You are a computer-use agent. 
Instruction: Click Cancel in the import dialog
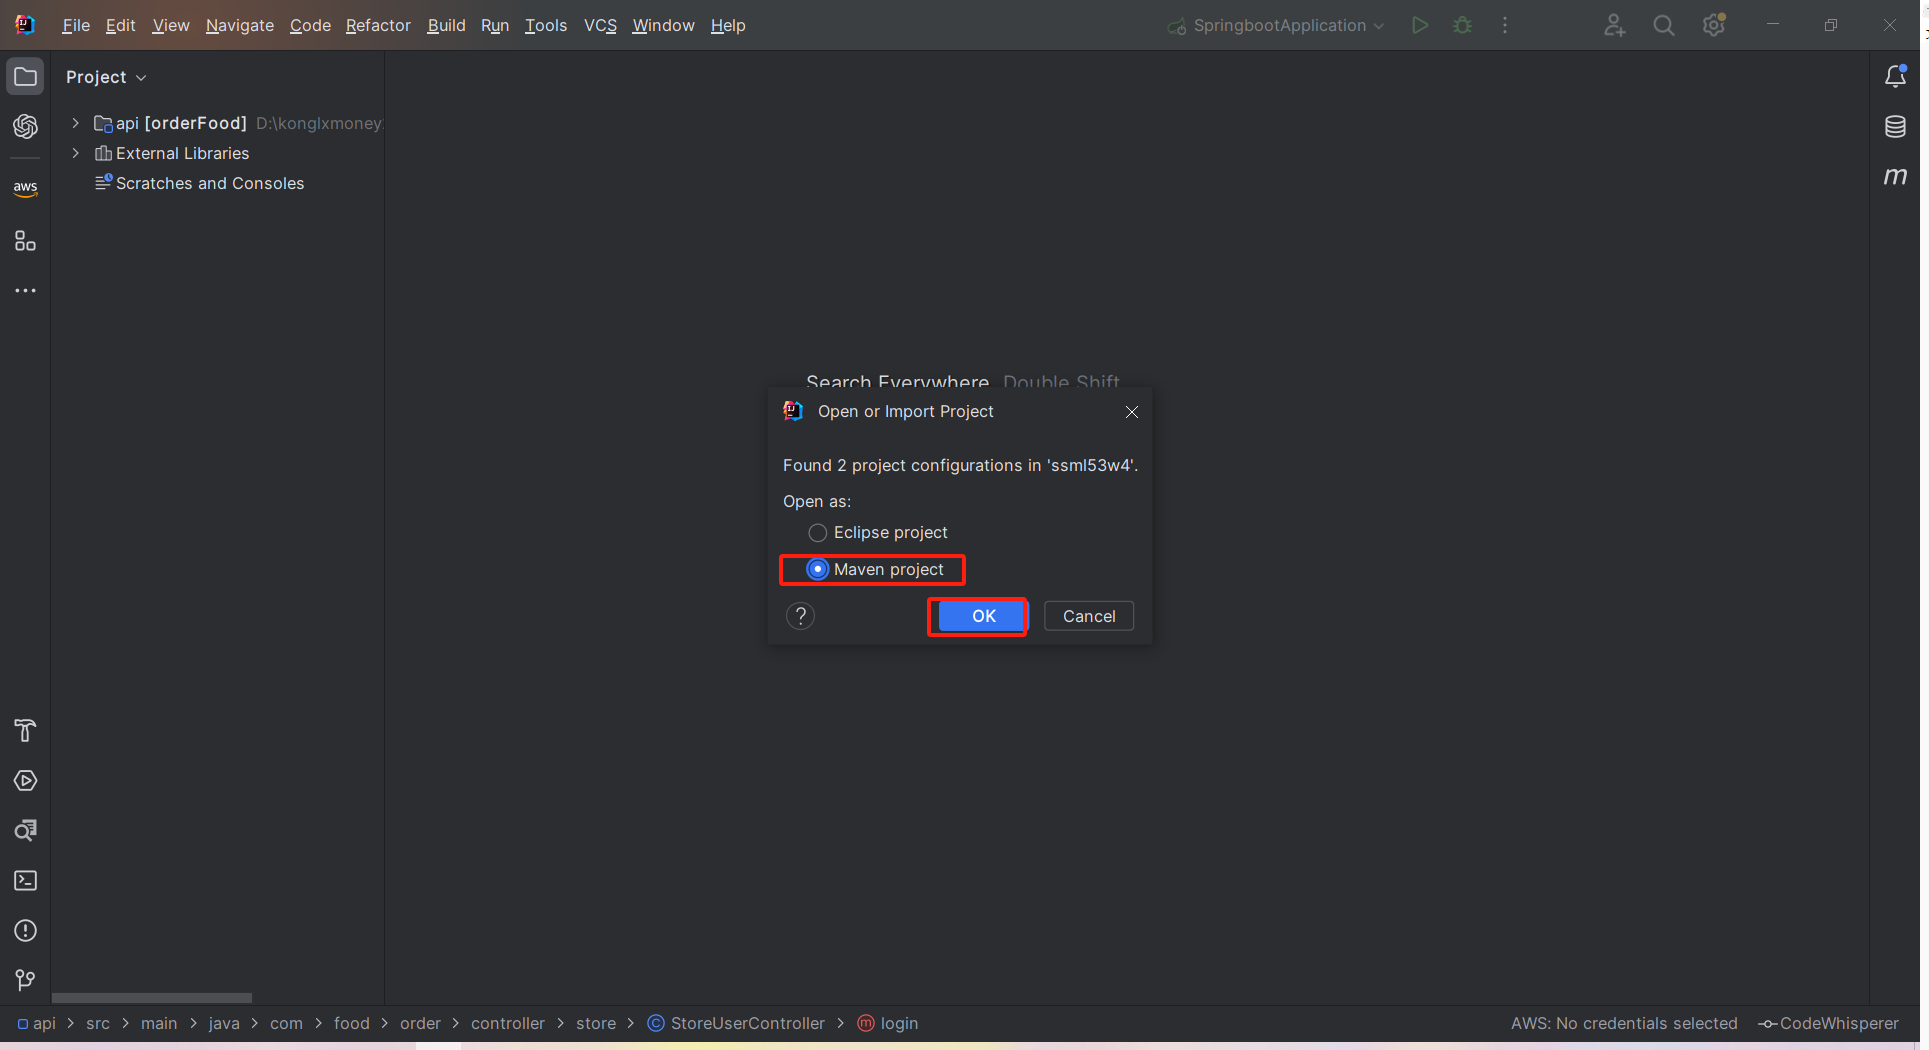(x=1088, y=616)
